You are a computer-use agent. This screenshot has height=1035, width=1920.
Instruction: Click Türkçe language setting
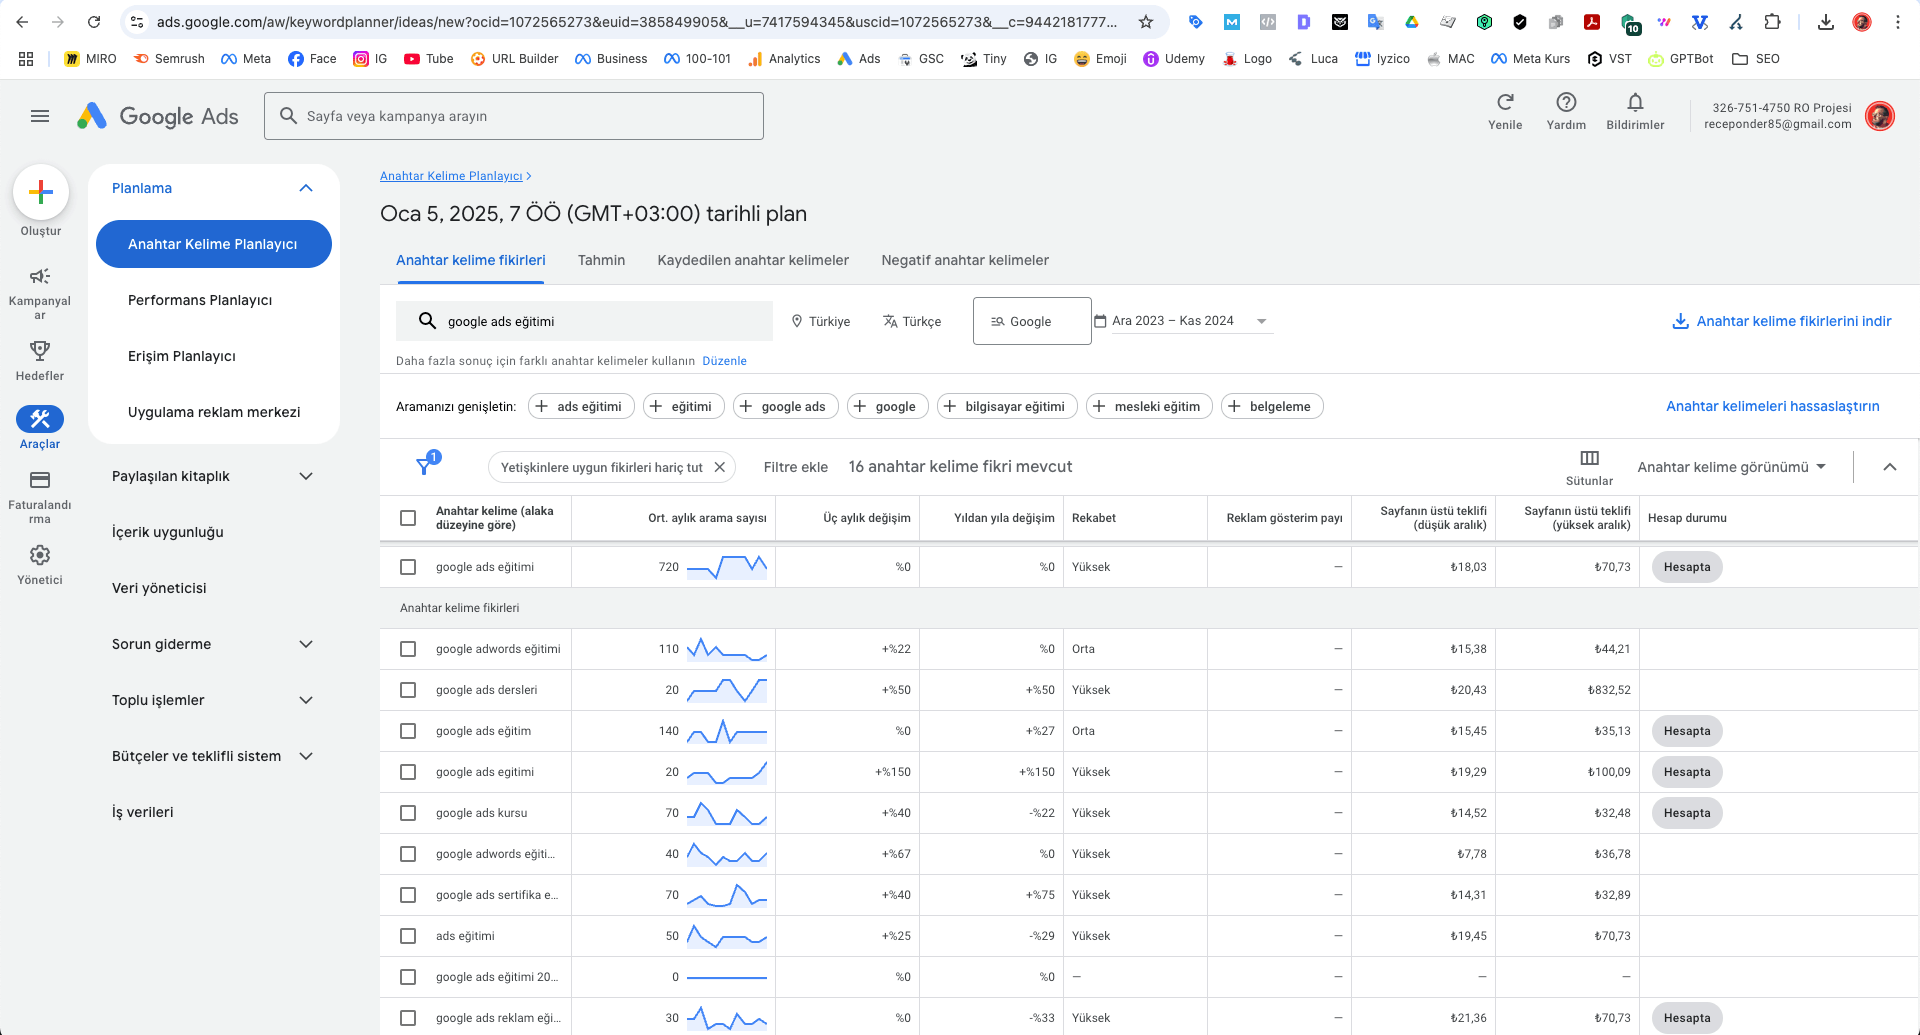tap(912, 322)
